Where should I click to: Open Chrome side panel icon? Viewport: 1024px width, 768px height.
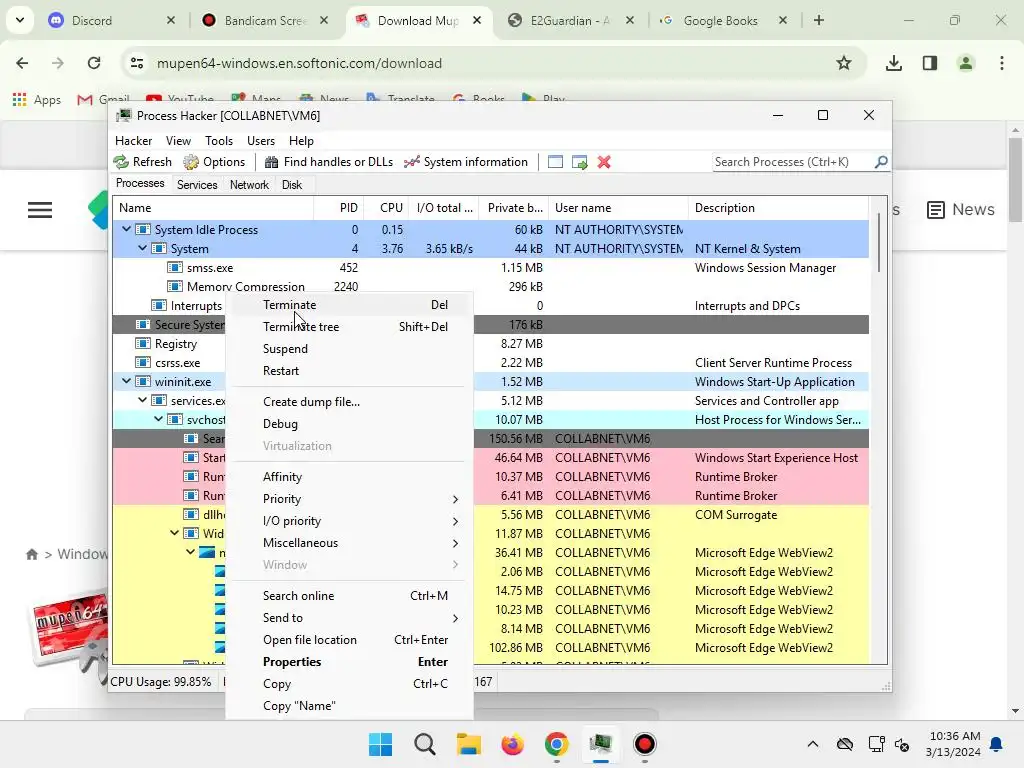click(930, 63)
